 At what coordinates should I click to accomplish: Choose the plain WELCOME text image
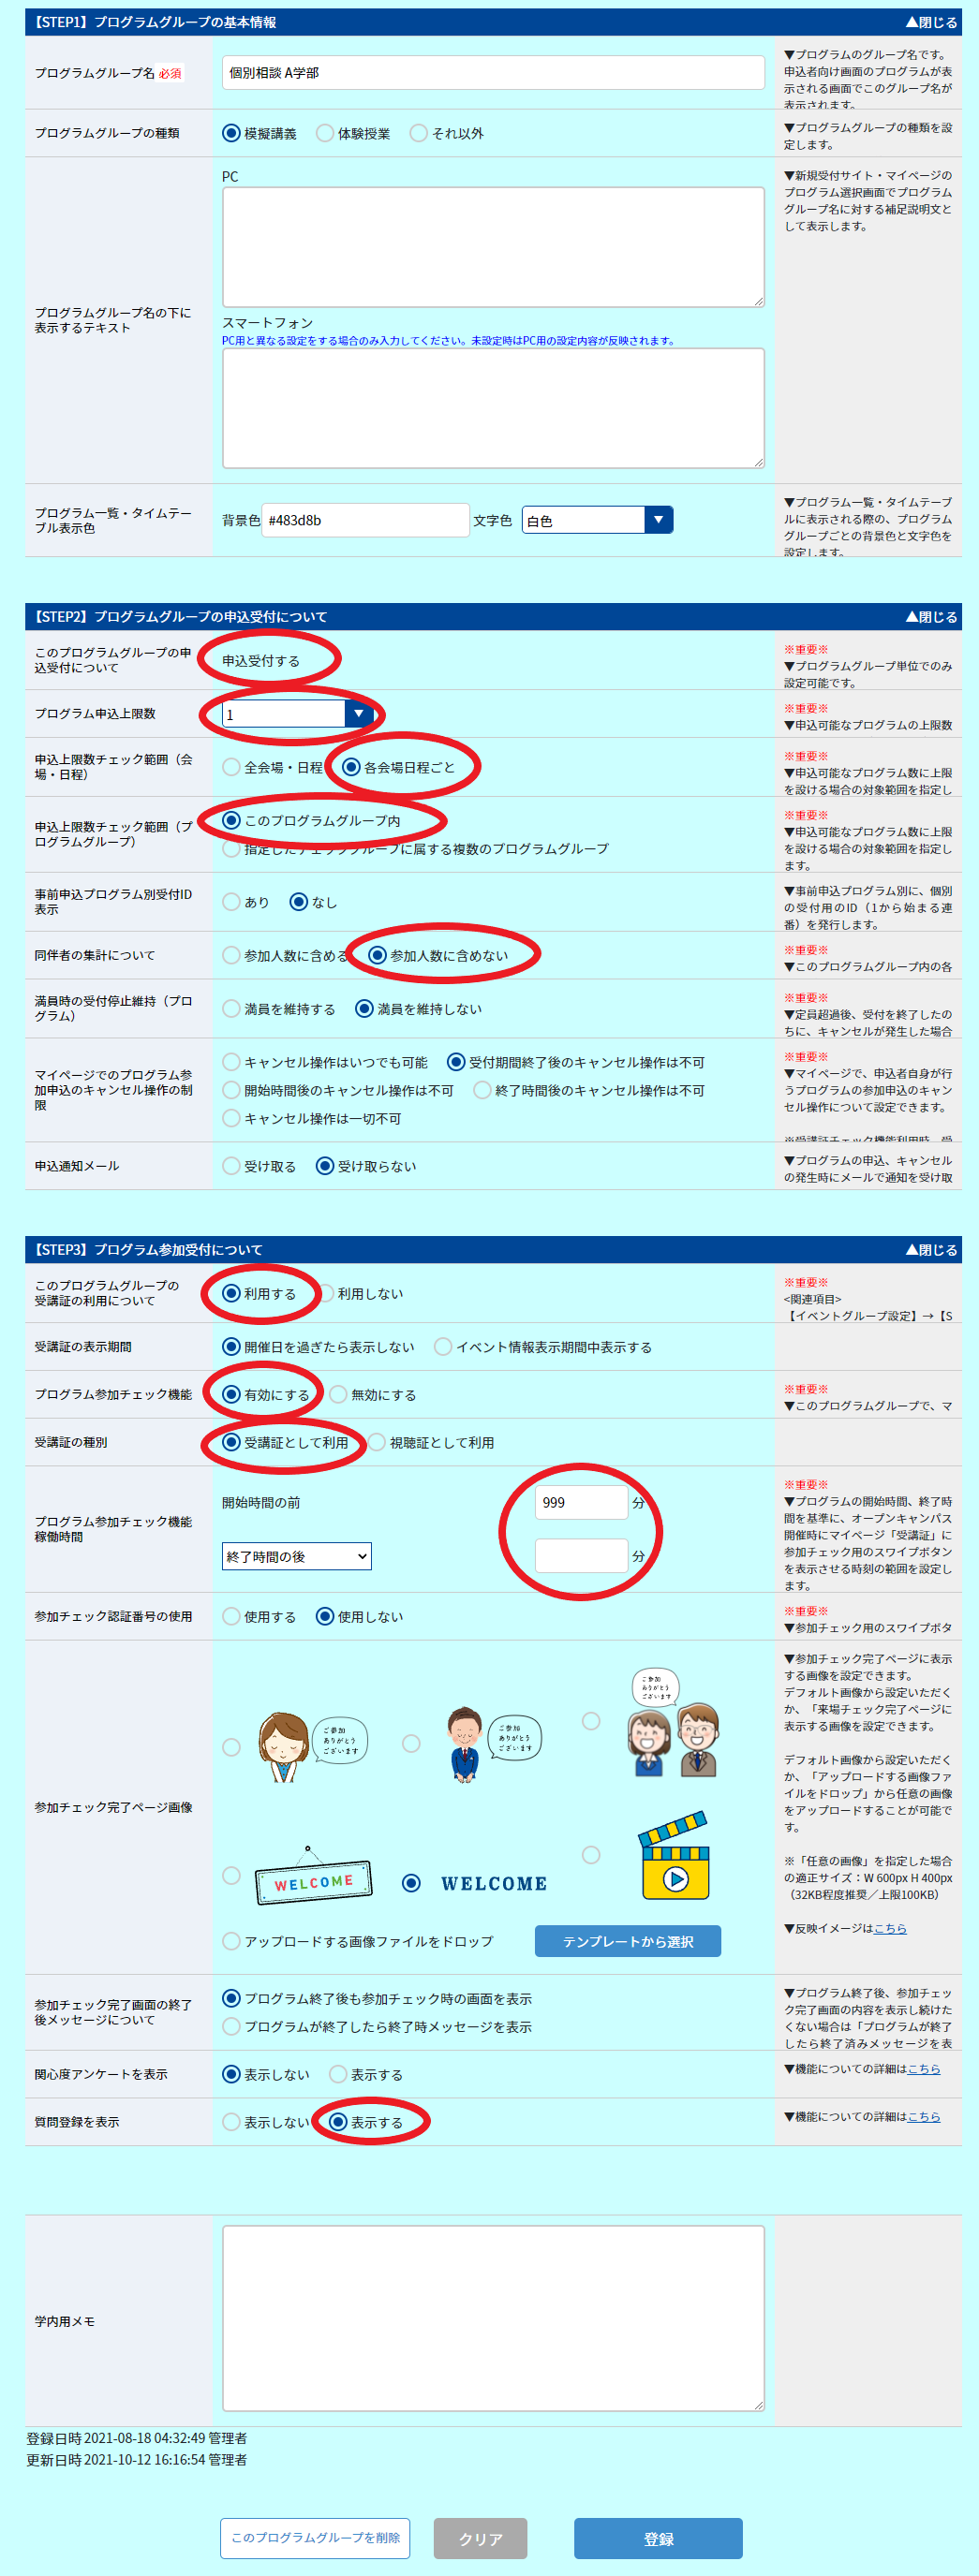[x=411, y=1883]
